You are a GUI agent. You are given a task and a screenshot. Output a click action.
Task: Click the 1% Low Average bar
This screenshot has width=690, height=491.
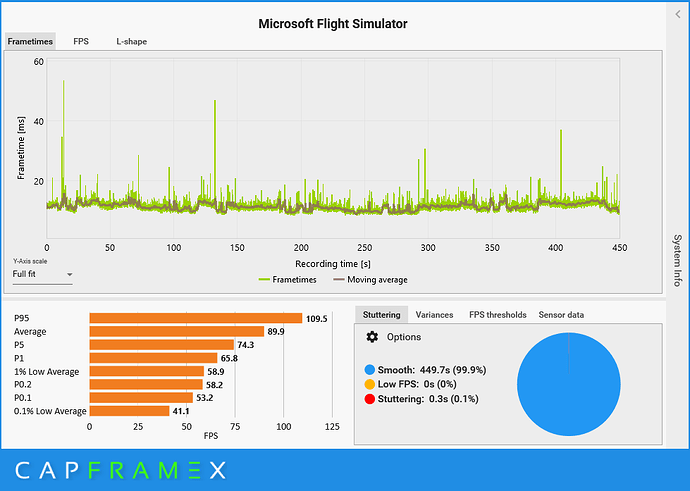pyautogui.click(x=147, y=371)
